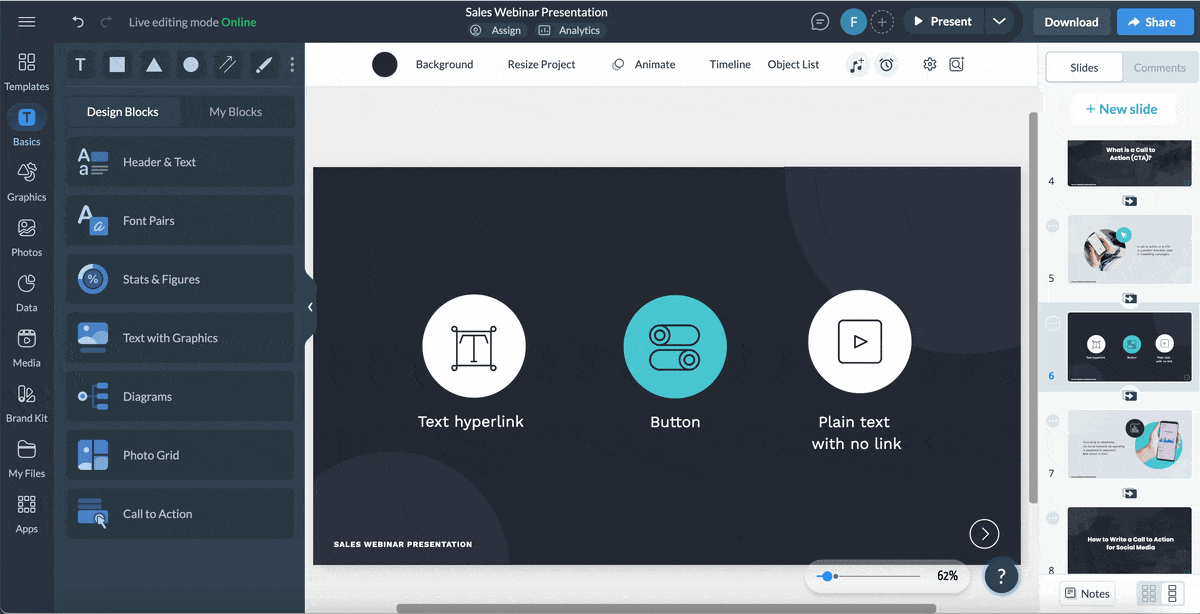This screenshot has width=1200, height=614.
Task: Select the triangle shape tool
Action: click(x=154, y=65)
